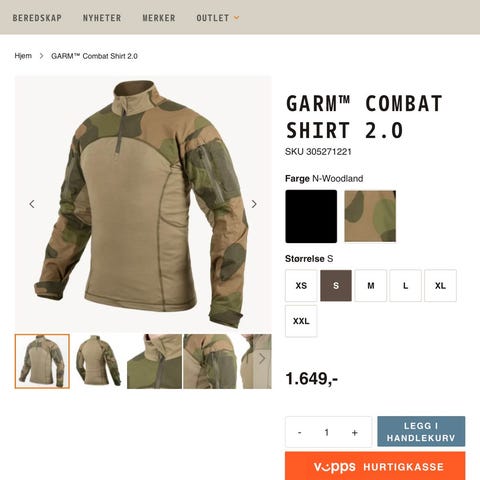The height and width of the screenshot is (480, 480).
Task: Go to Hjem breadcrumb link
Action: click(x=23, y=56)
